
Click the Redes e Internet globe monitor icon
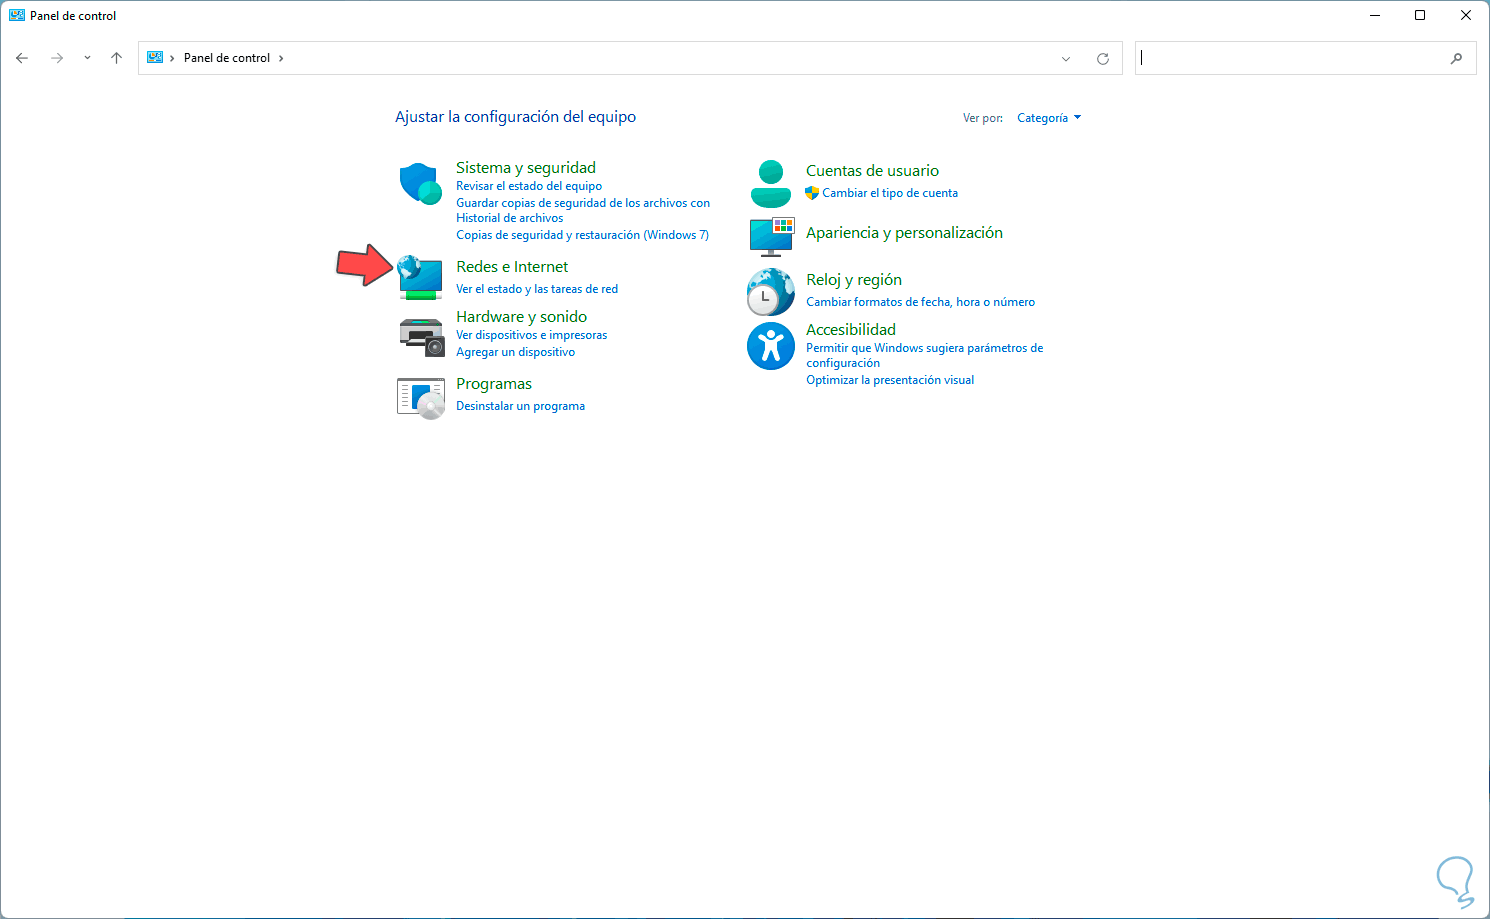pos(420,277)
